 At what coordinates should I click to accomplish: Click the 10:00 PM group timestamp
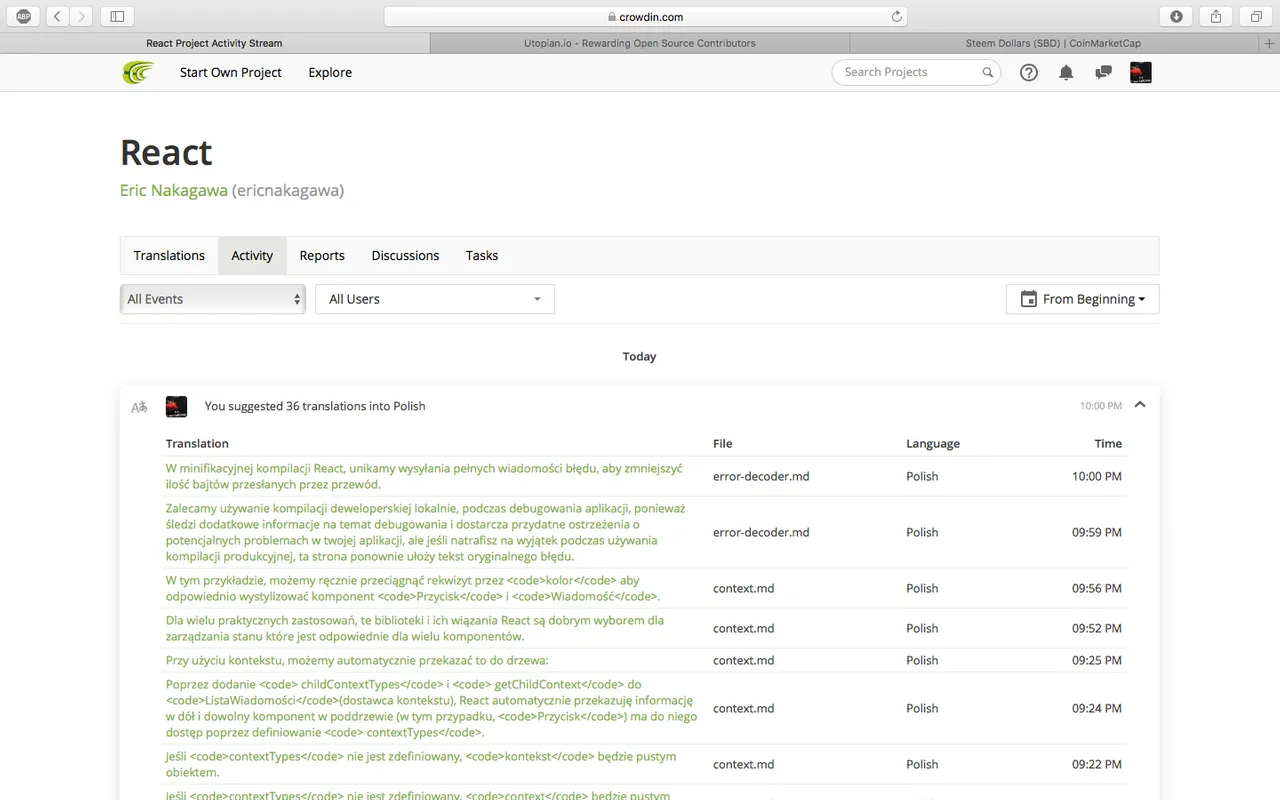click(1101, 406)
